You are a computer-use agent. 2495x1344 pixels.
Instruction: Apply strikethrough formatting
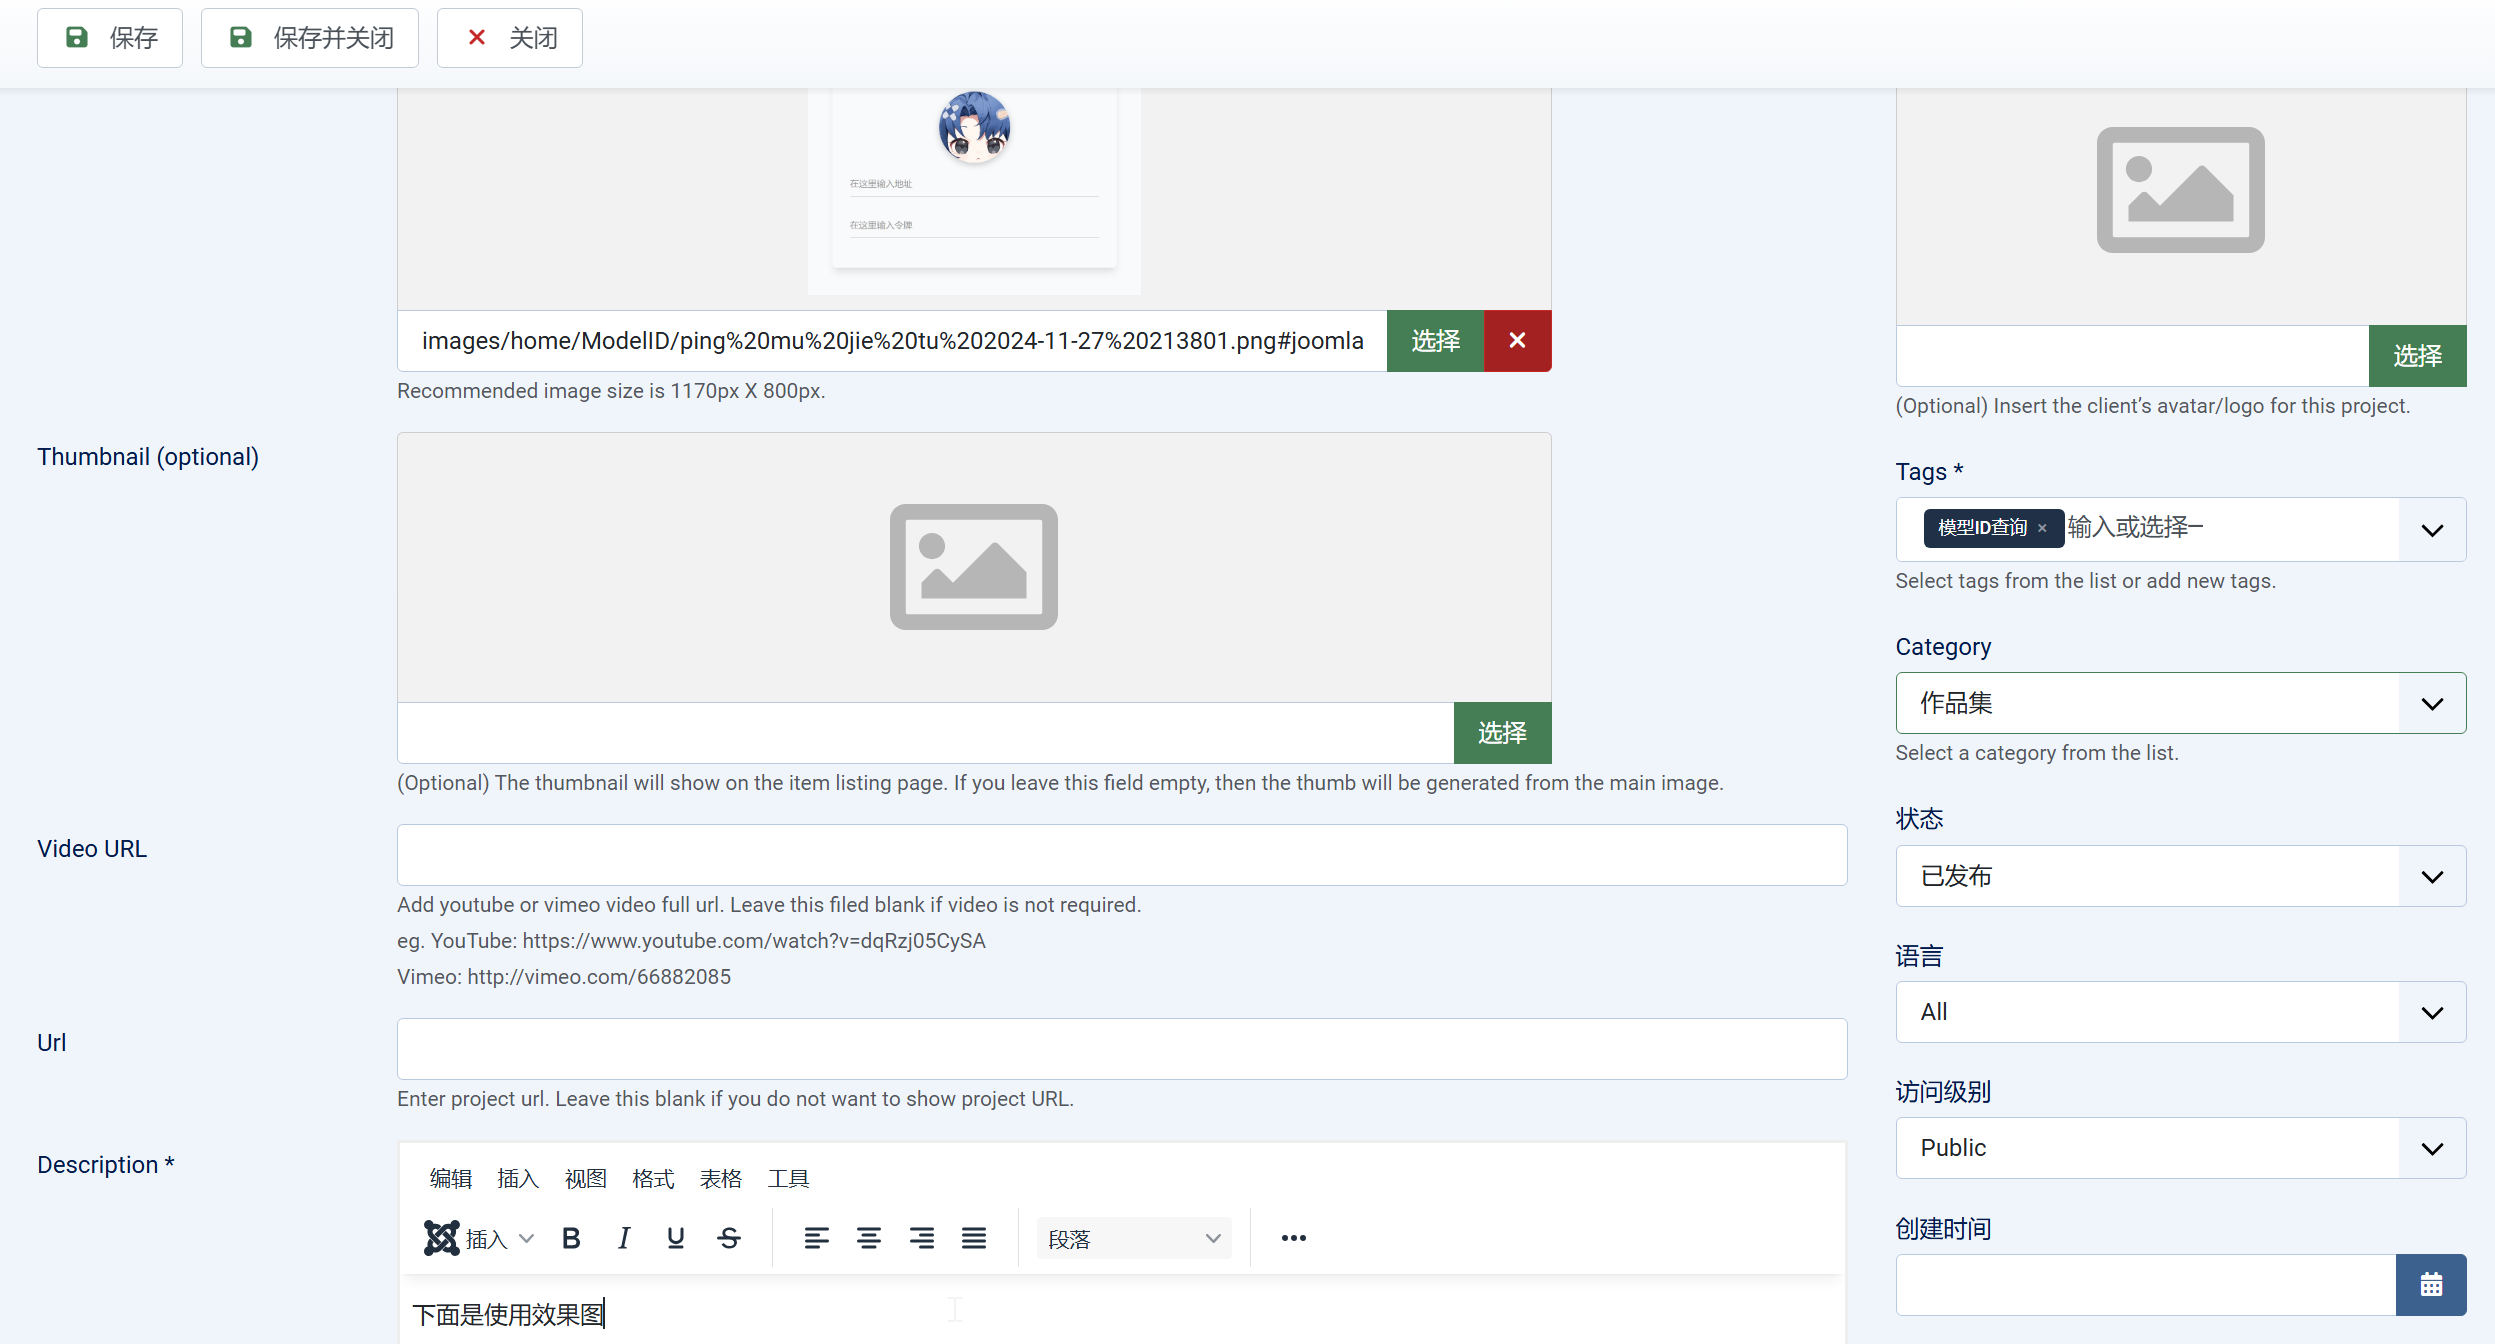[x=729, y=1239]
